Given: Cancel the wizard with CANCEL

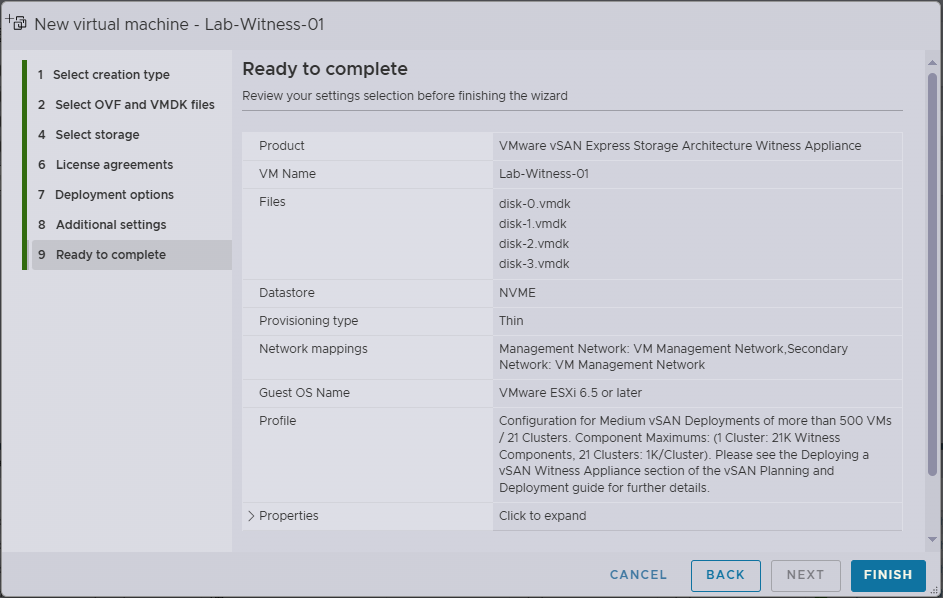Looking at the screenshot, I should (x=638, y=575).
